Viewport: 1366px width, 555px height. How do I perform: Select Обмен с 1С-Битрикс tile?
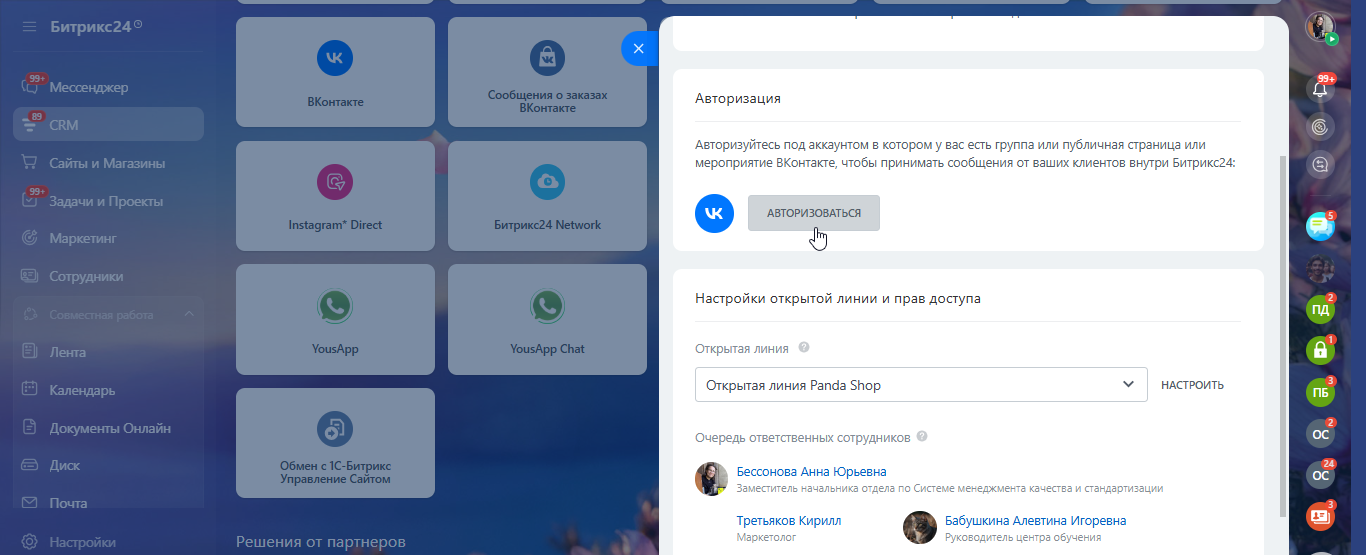[x=335, y=443]
